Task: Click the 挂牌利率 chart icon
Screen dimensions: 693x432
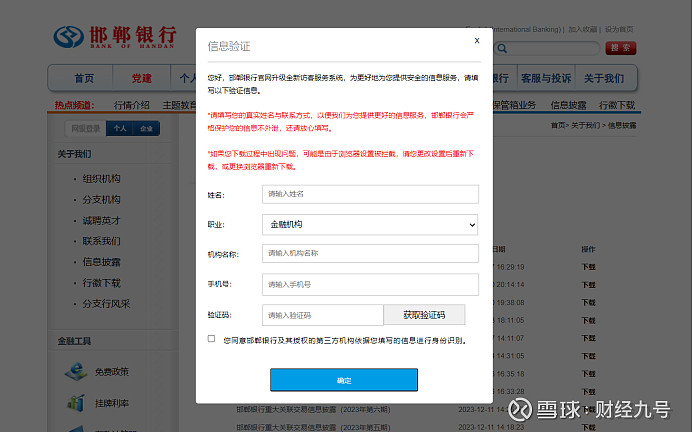Action: [x=76, y=402]
